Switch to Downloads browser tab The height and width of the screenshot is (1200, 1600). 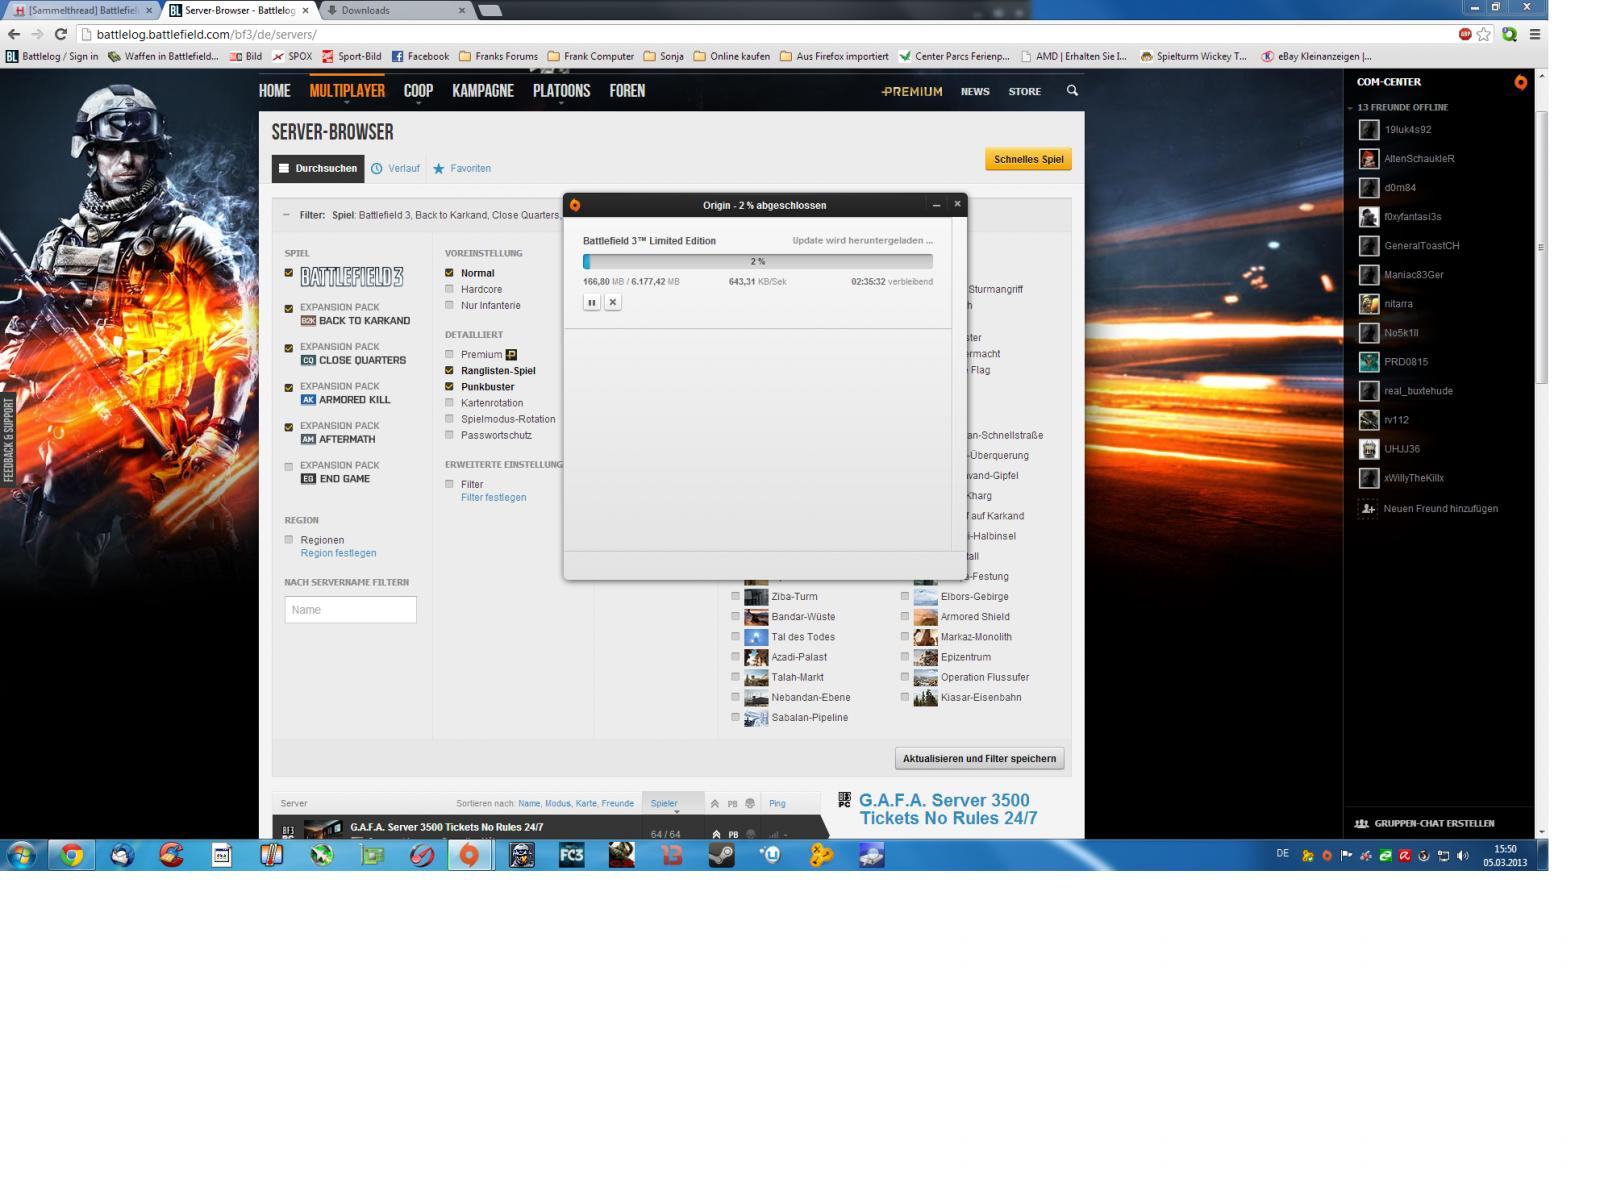(395, 10)
